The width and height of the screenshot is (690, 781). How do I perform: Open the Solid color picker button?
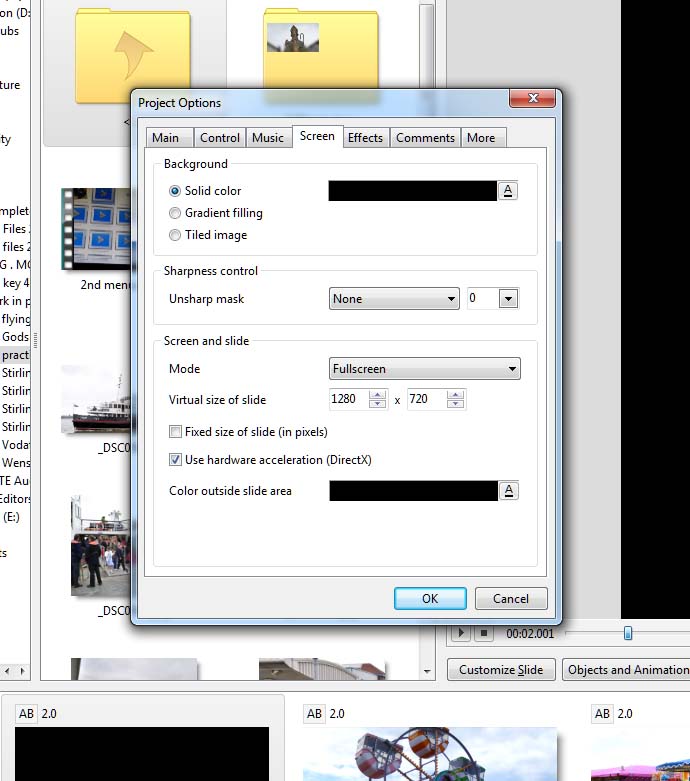coord(508,191)
